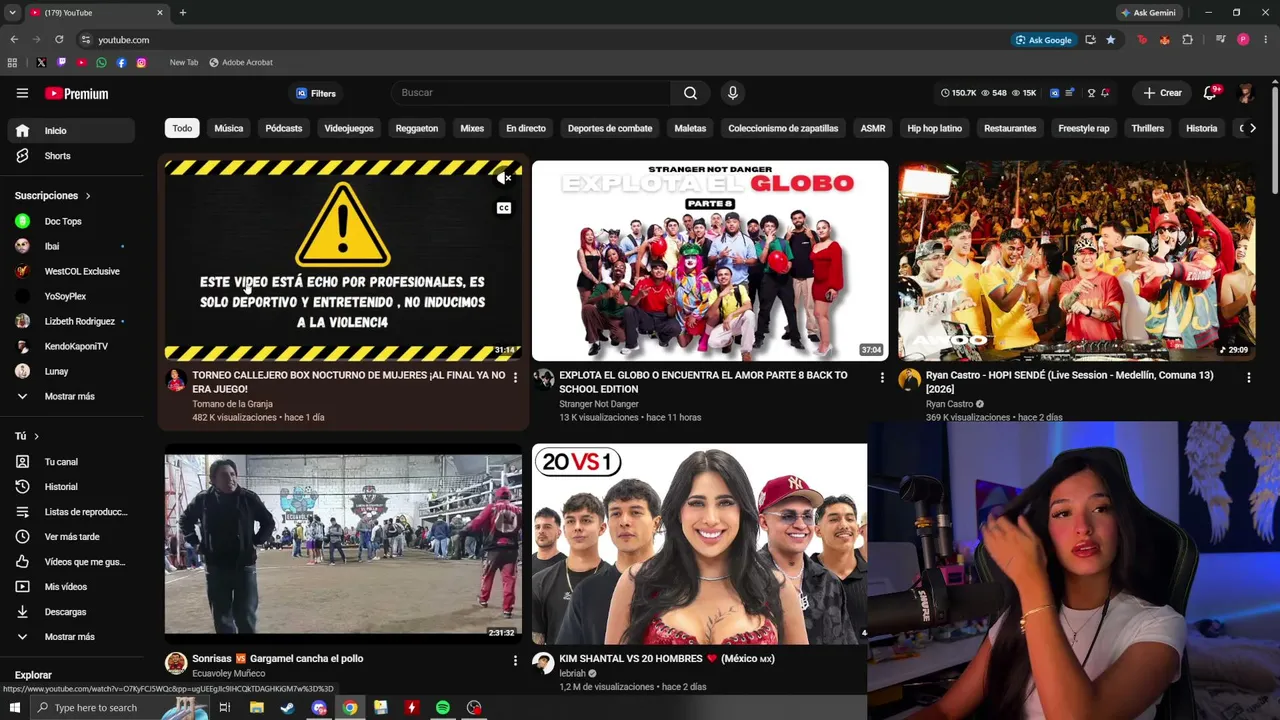1280x720 pixels.
Task: Open Twitch bookmark in bookmarks bar
Action: [61, 62]
